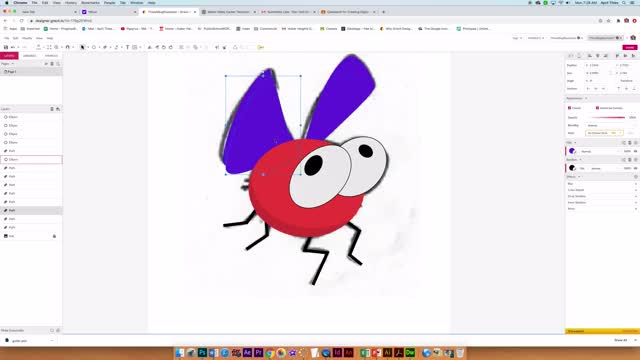
Task: Toggle fill visibility eye icon
Action: click(636, 151)
